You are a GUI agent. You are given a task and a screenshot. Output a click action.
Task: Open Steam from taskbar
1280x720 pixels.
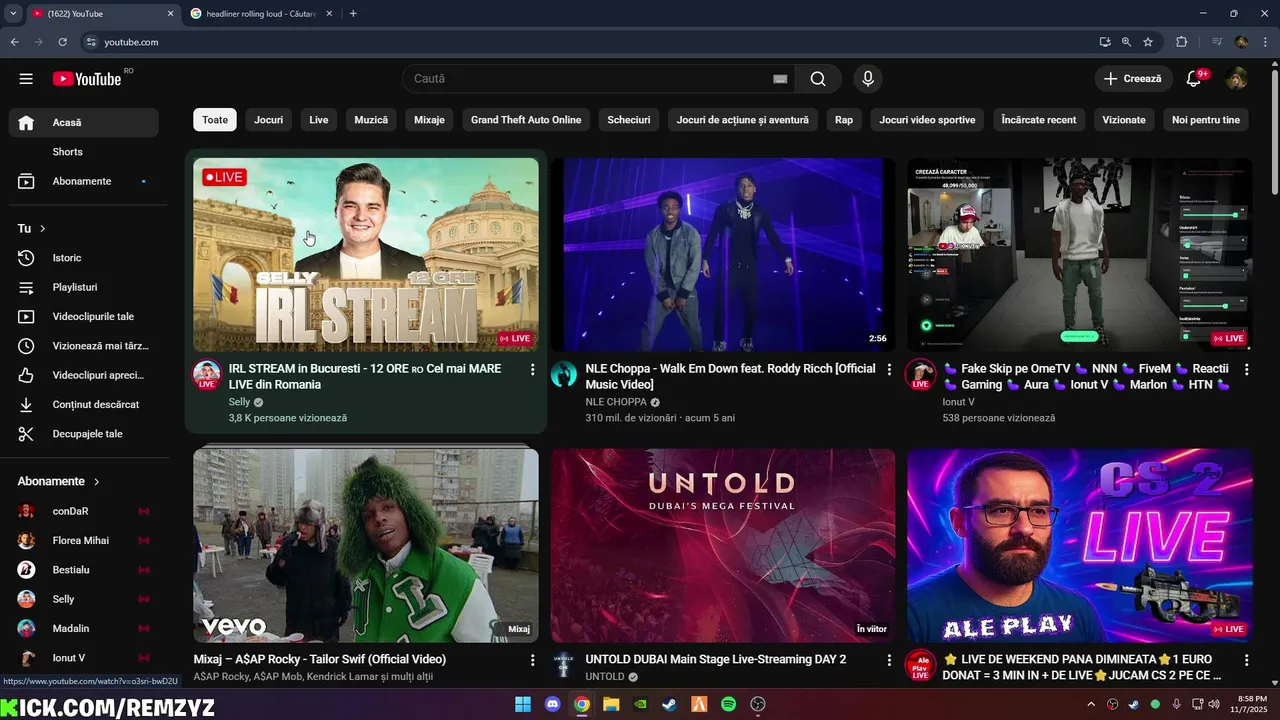pyautogui.click(x=669, y=704)
